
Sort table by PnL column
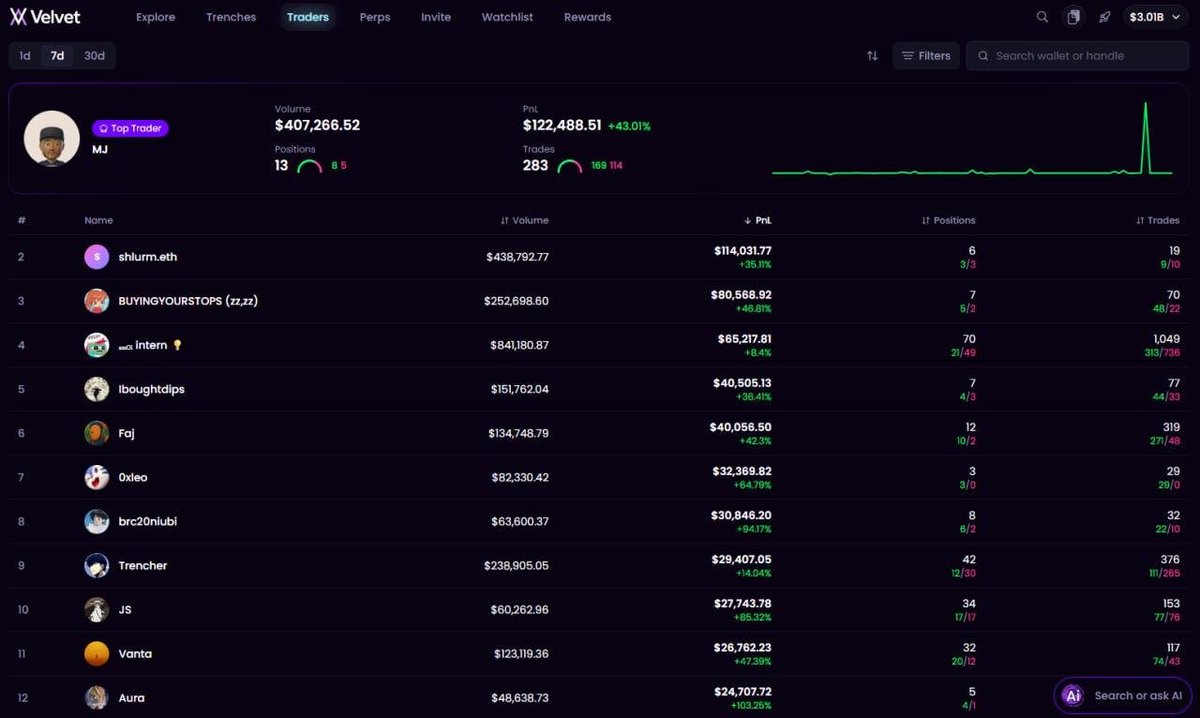tap(757, 220)
